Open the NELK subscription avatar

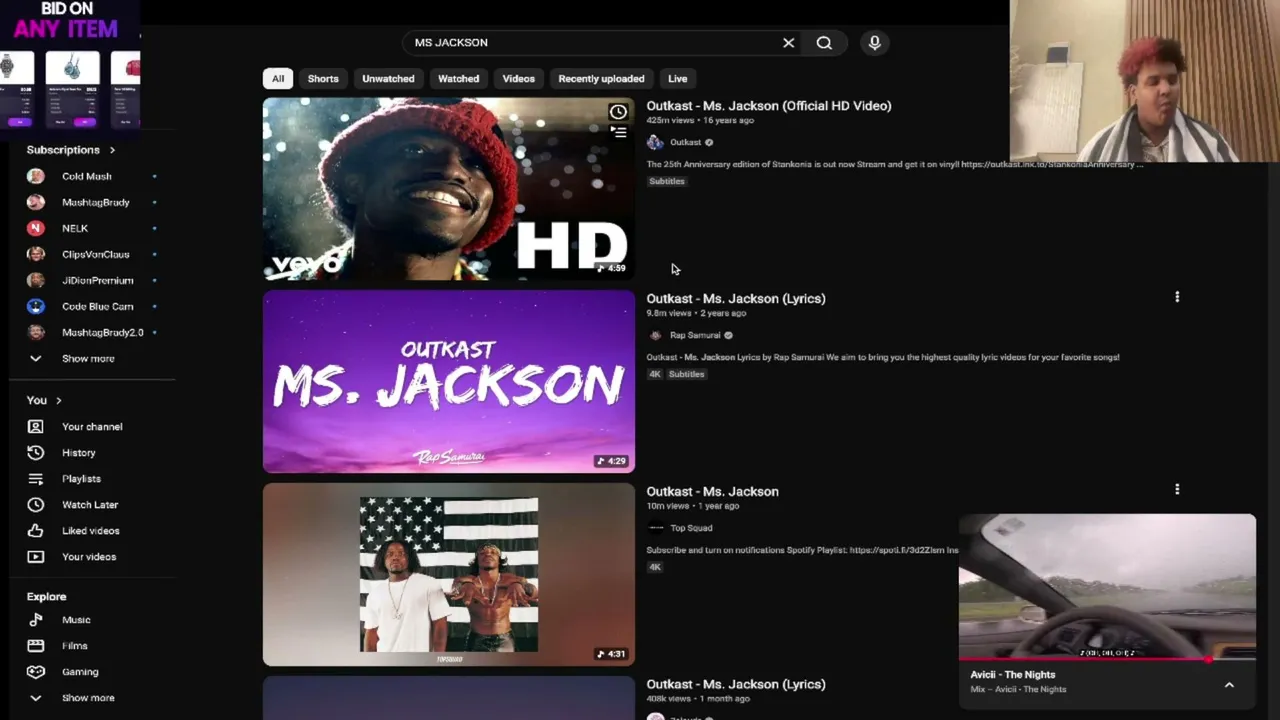[36, 228]
